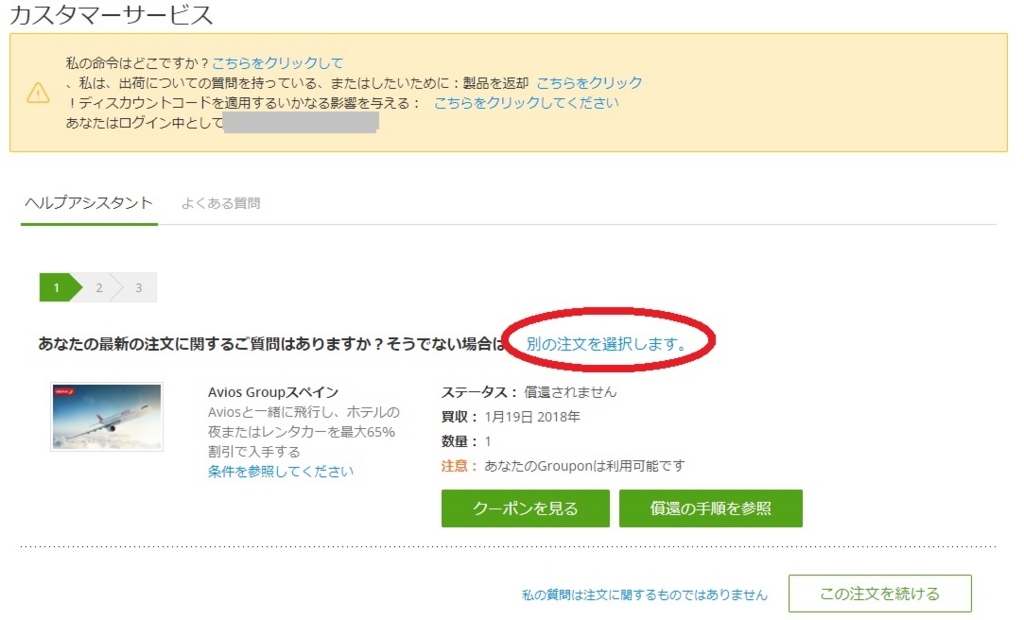Switch to the よくある質問 tab

point(221,203)
